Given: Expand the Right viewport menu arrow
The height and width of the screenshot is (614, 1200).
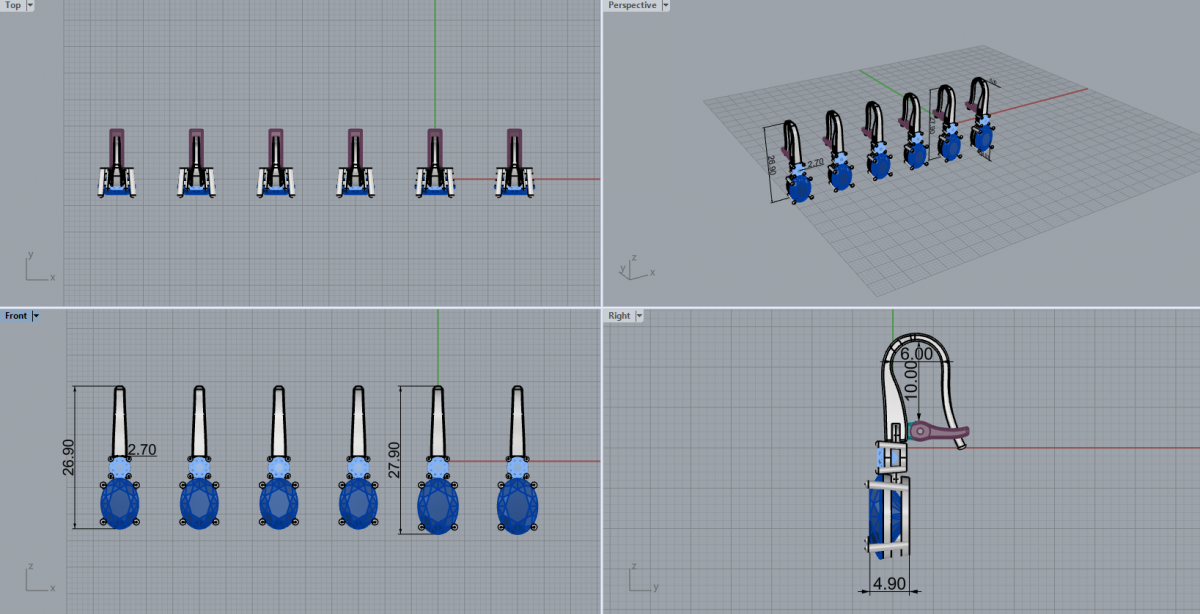Looking at the screenshot, I should 639,316.
